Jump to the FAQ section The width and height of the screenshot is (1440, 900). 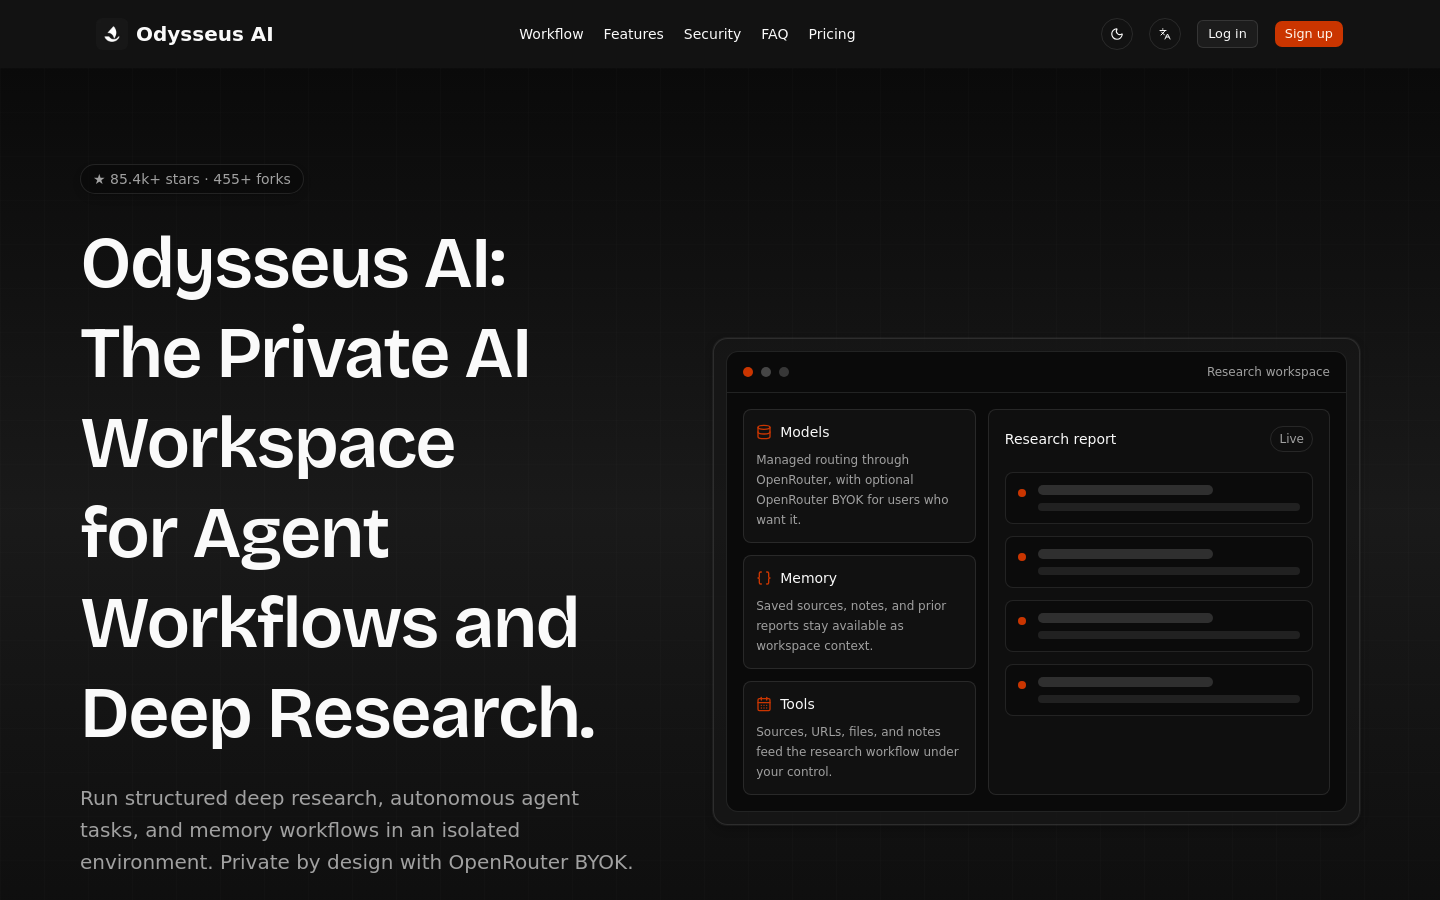(775, 34)
